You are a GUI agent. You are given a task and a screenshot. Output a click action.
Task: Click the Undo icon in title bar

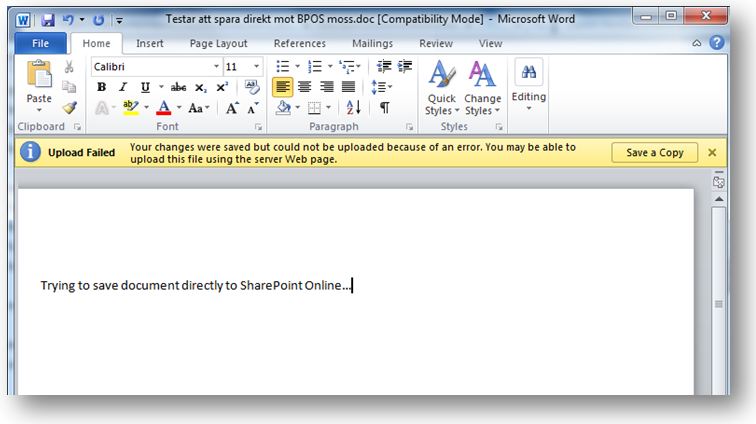[x=68, y=20]
